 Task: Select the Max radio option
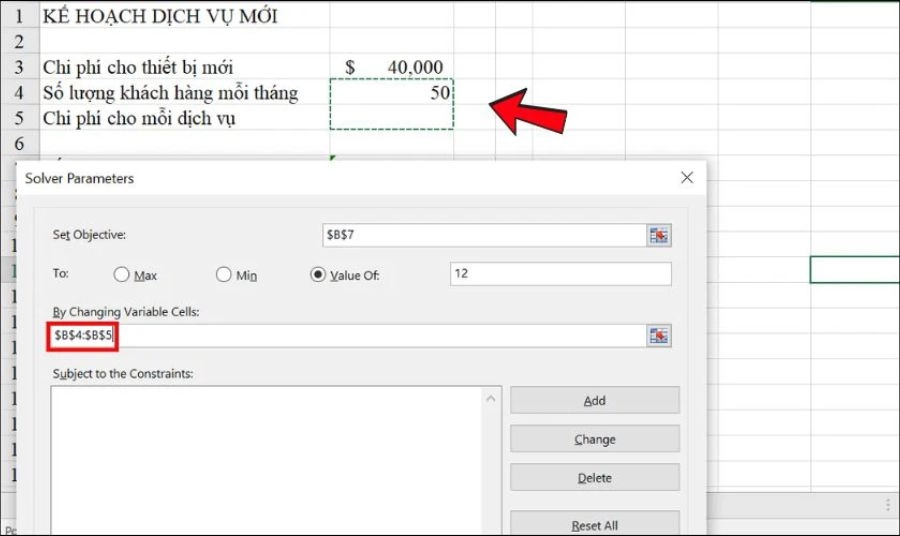(x=122, y=275)
